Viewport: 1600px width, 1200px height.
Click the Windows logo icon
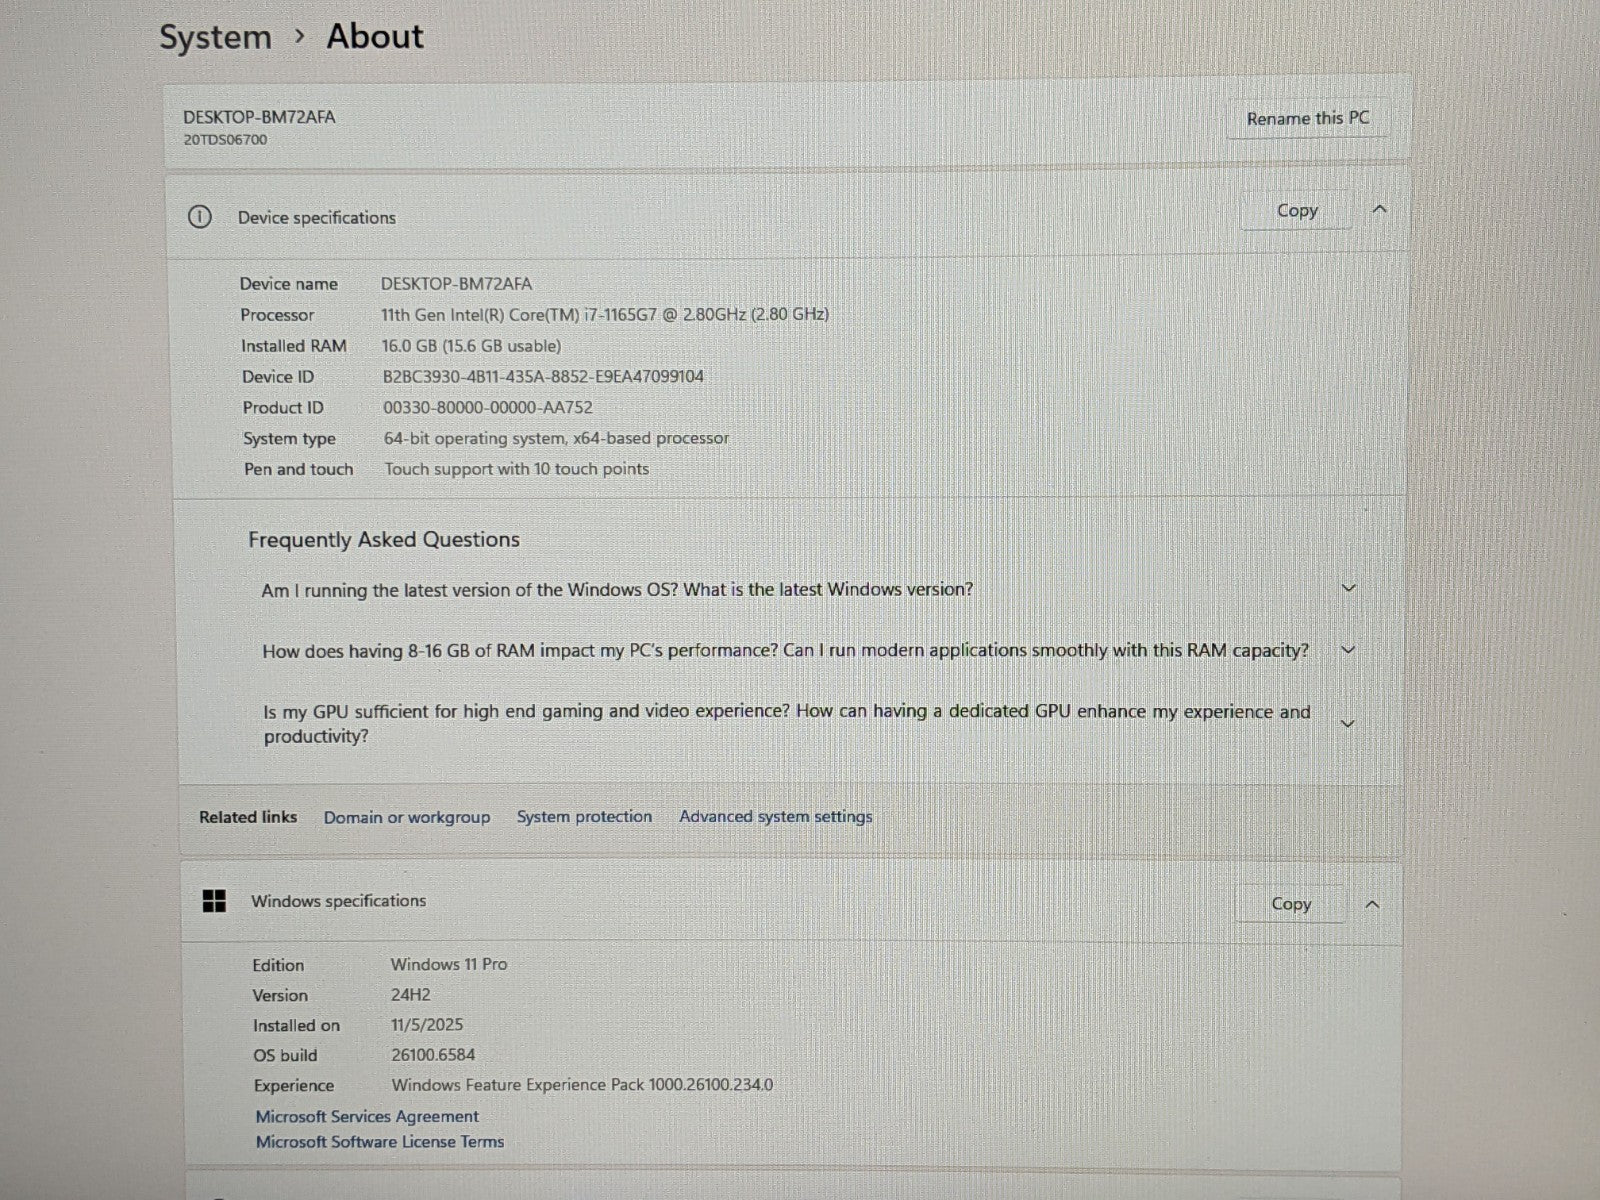[x=214, y=901]
